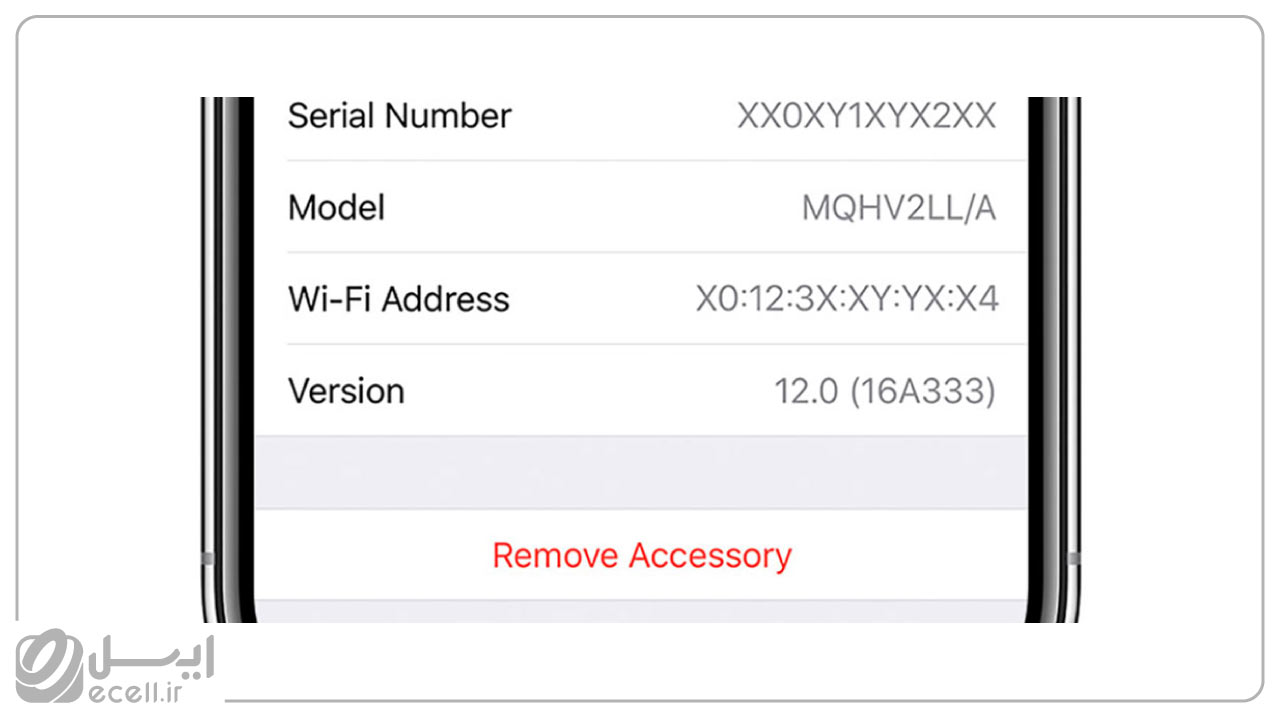Tap the red Remove Accessory button
The image size is (1280, 720).
[642, 555]
